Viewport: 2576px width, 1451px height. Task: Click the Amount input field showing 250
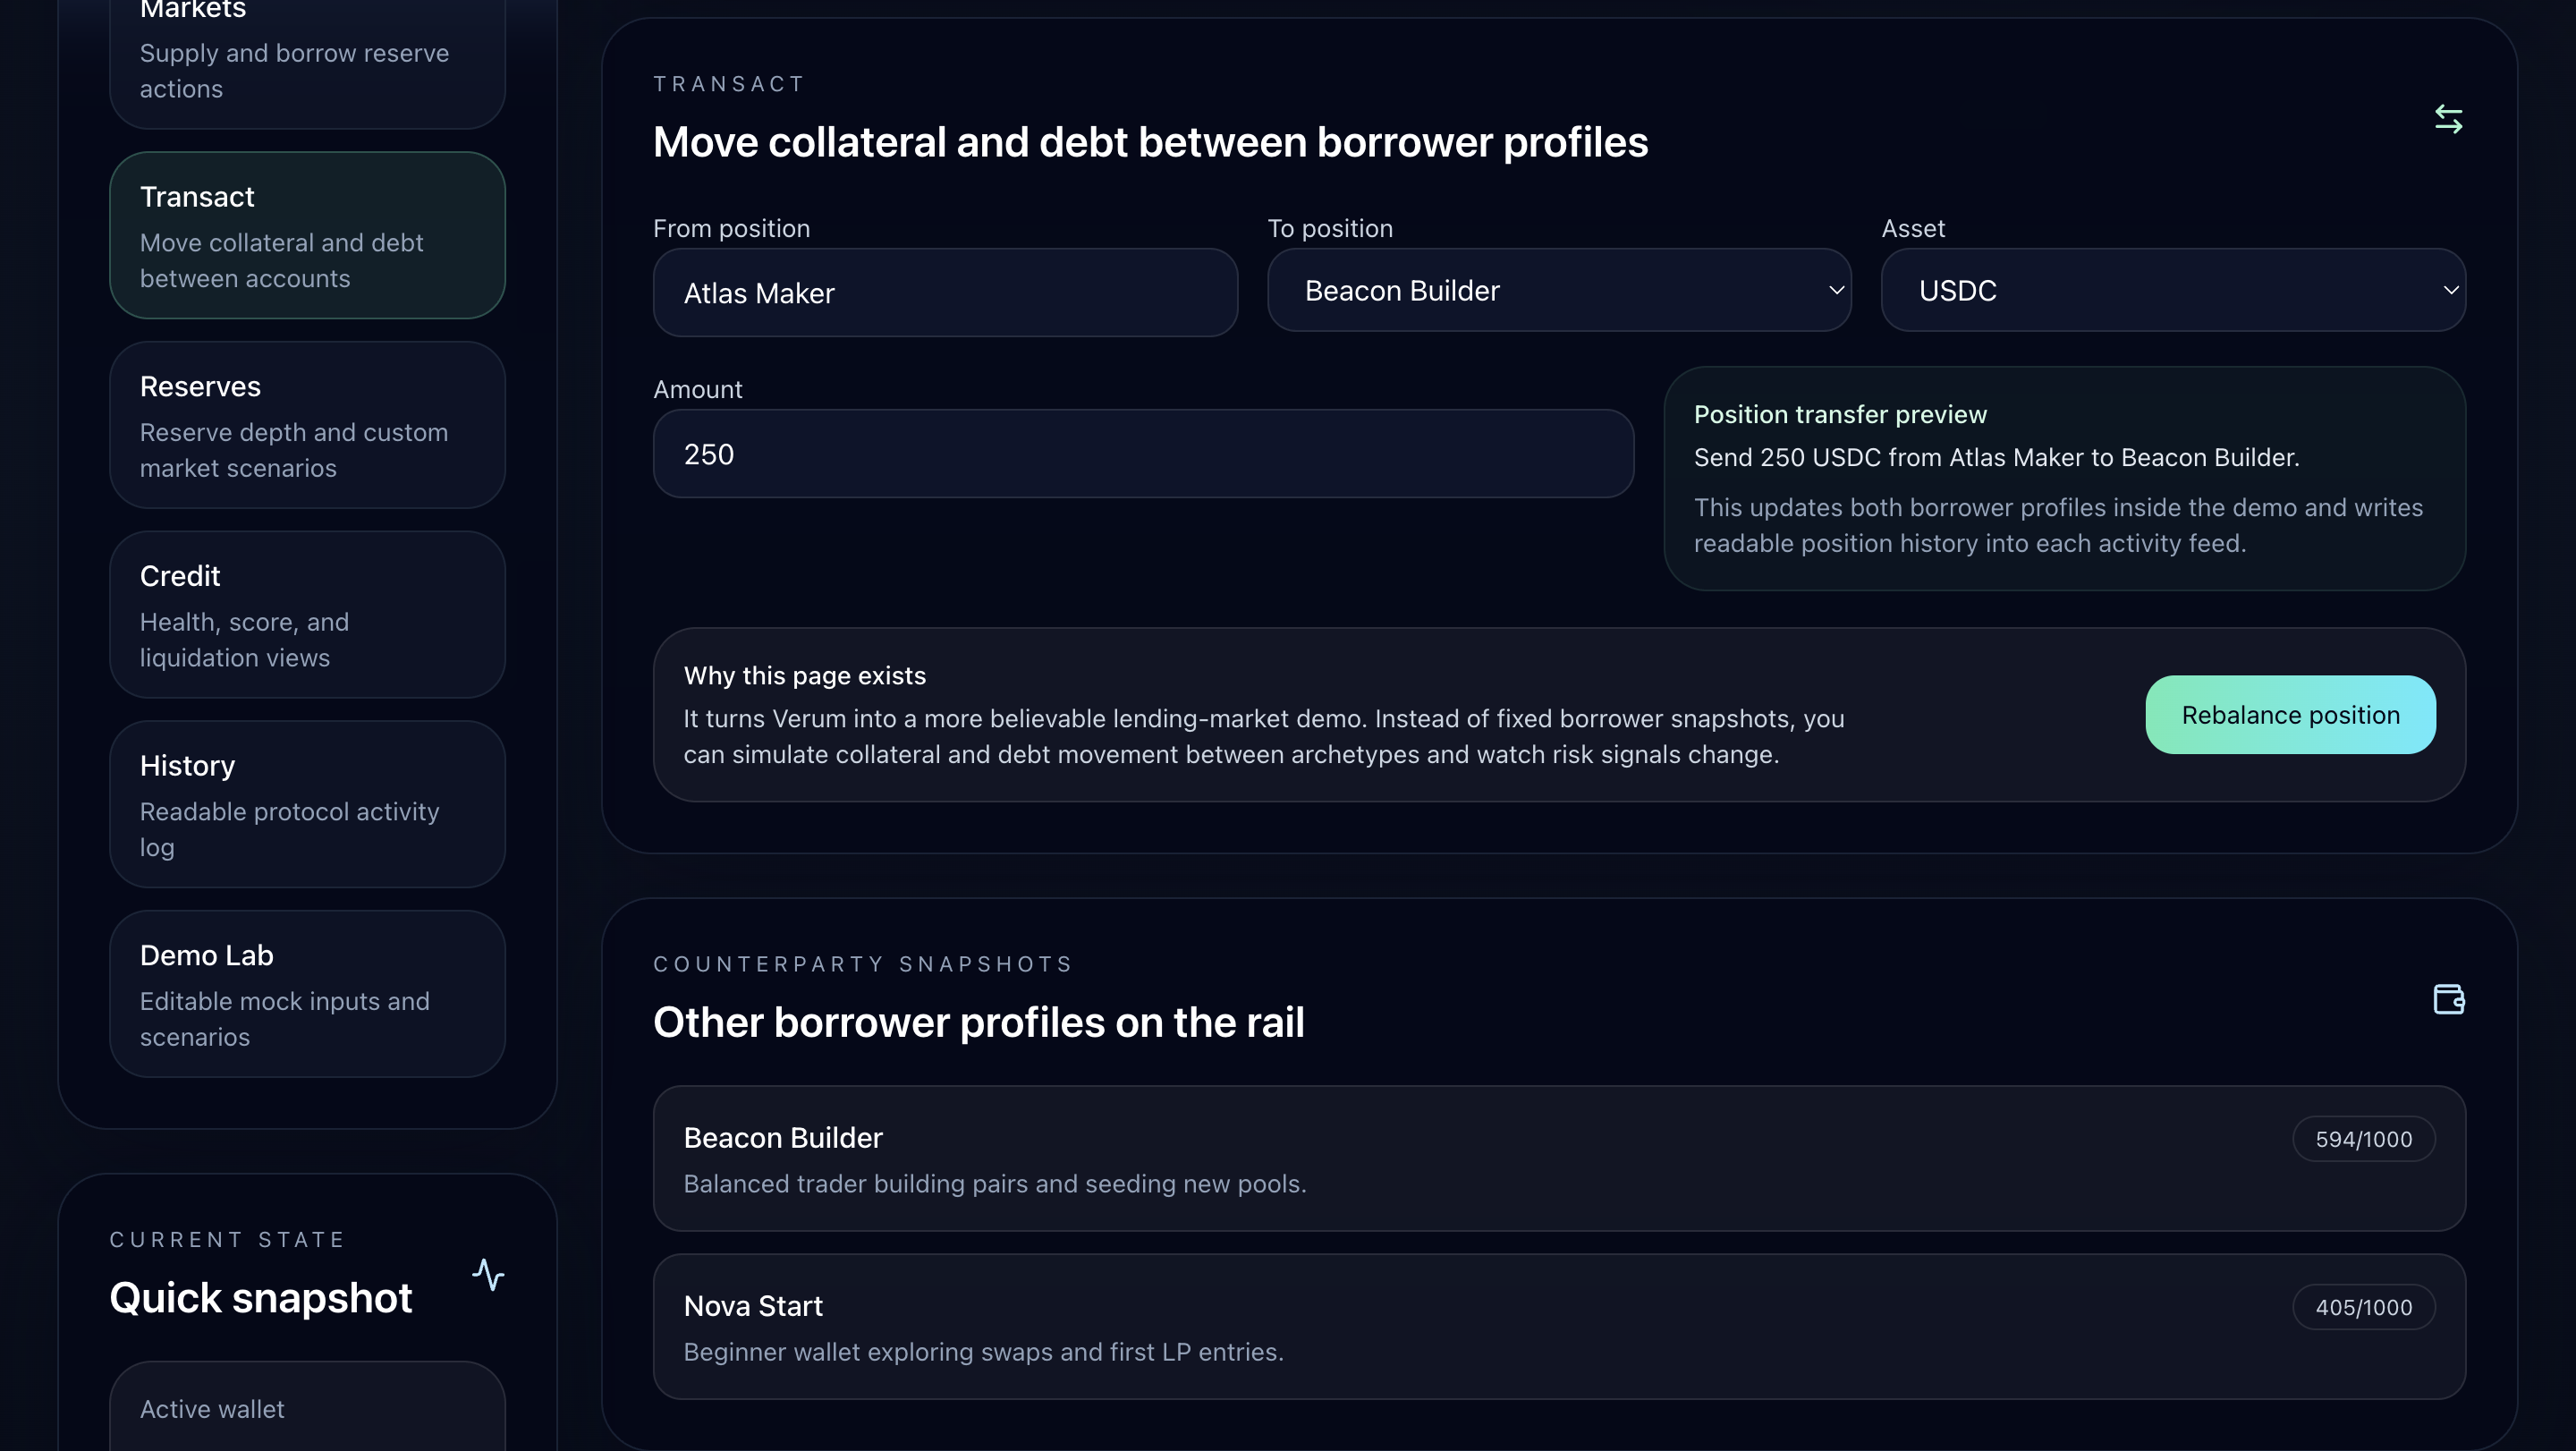coord(1143,454)
